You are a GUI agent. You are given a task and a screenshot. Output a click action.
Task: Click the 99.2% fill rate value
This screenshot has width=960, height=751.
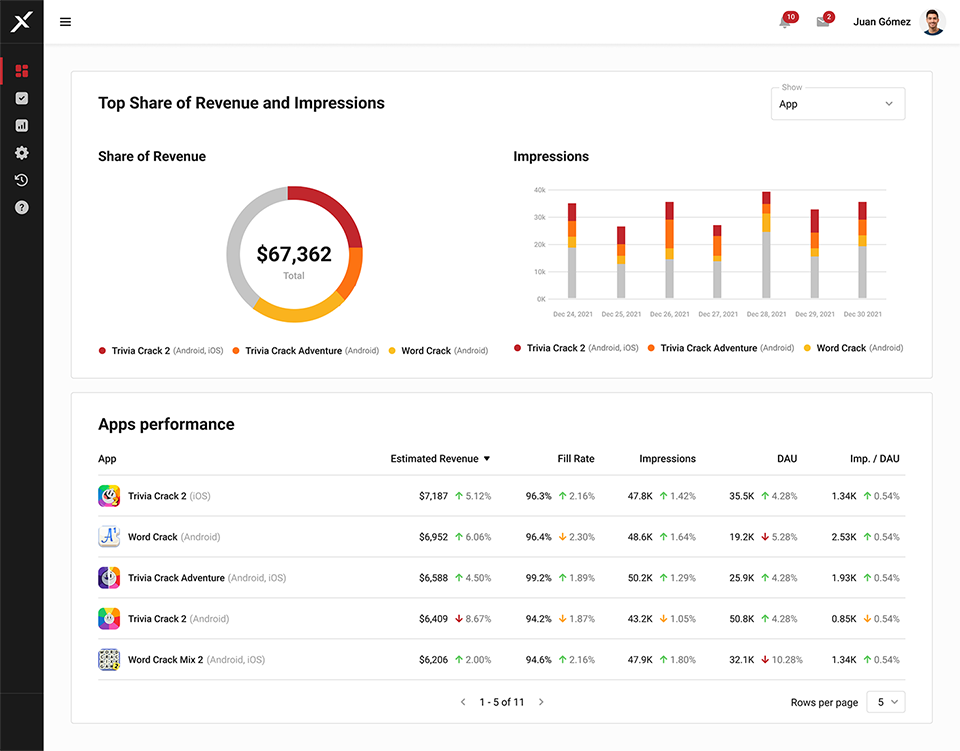coord(538,578)
